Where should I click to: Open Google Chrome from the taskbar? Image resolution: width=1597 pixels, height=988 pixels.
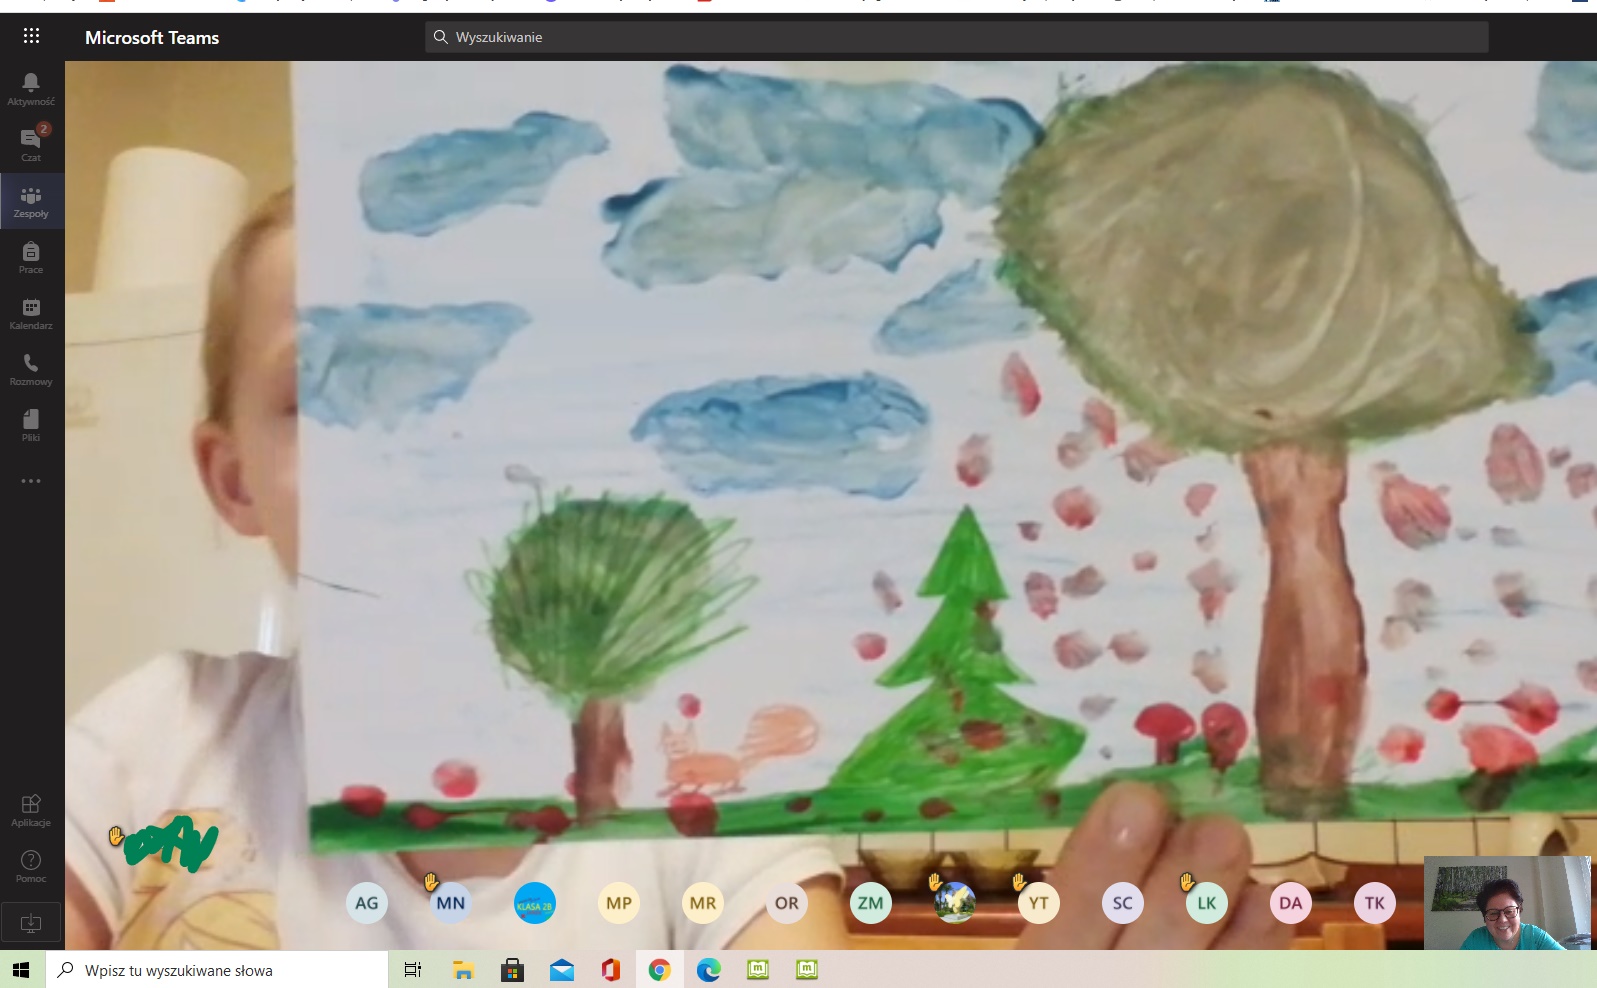pos(659,970)
